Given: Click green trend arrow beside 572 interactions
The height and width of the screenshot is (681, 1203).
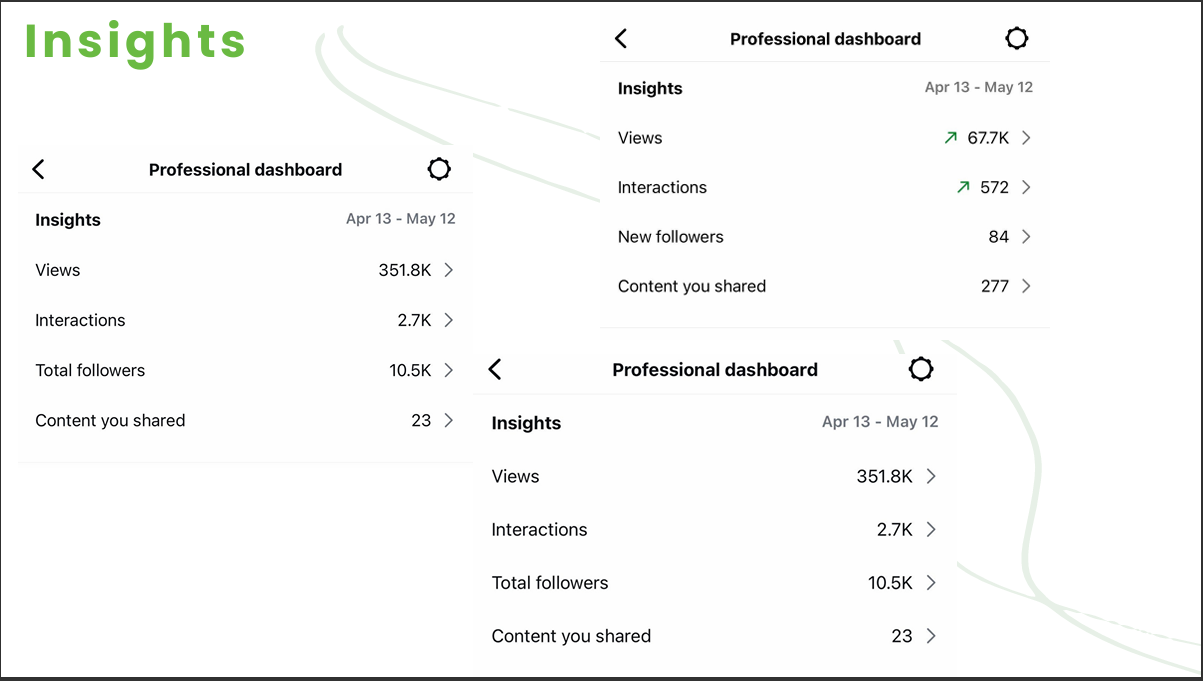Looking at the screenshot, I should [x=963, y=187].
